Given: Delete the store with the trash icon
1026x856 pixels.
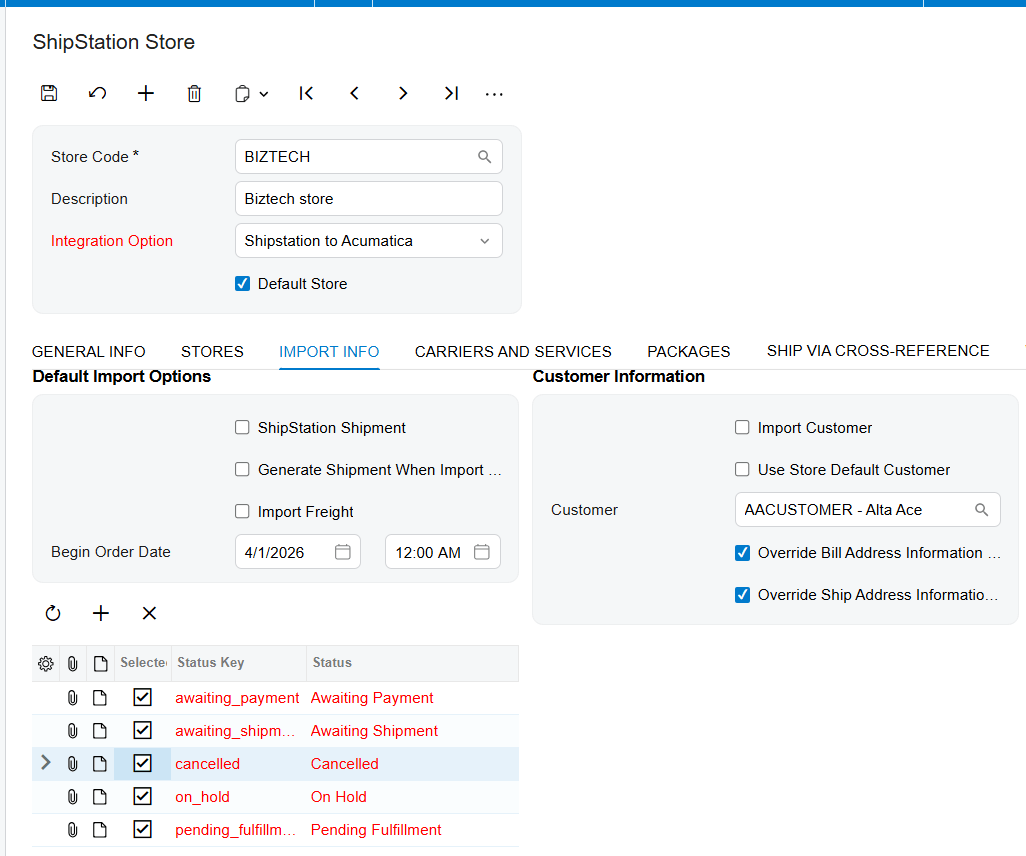Looking at the screenshot, I should (194, 94).
